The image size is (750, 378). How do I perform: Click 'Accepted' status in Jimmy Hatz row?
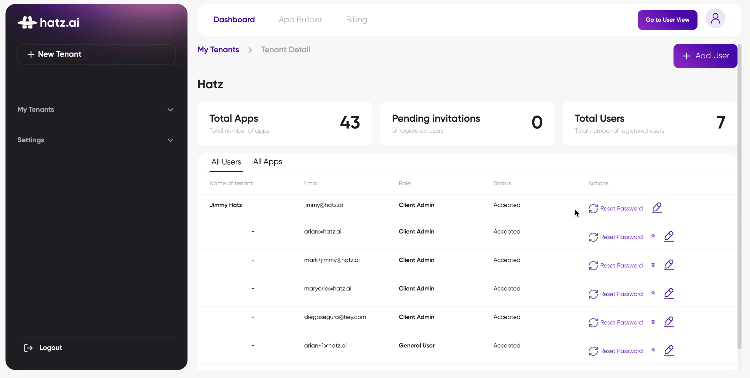[507, 205]
